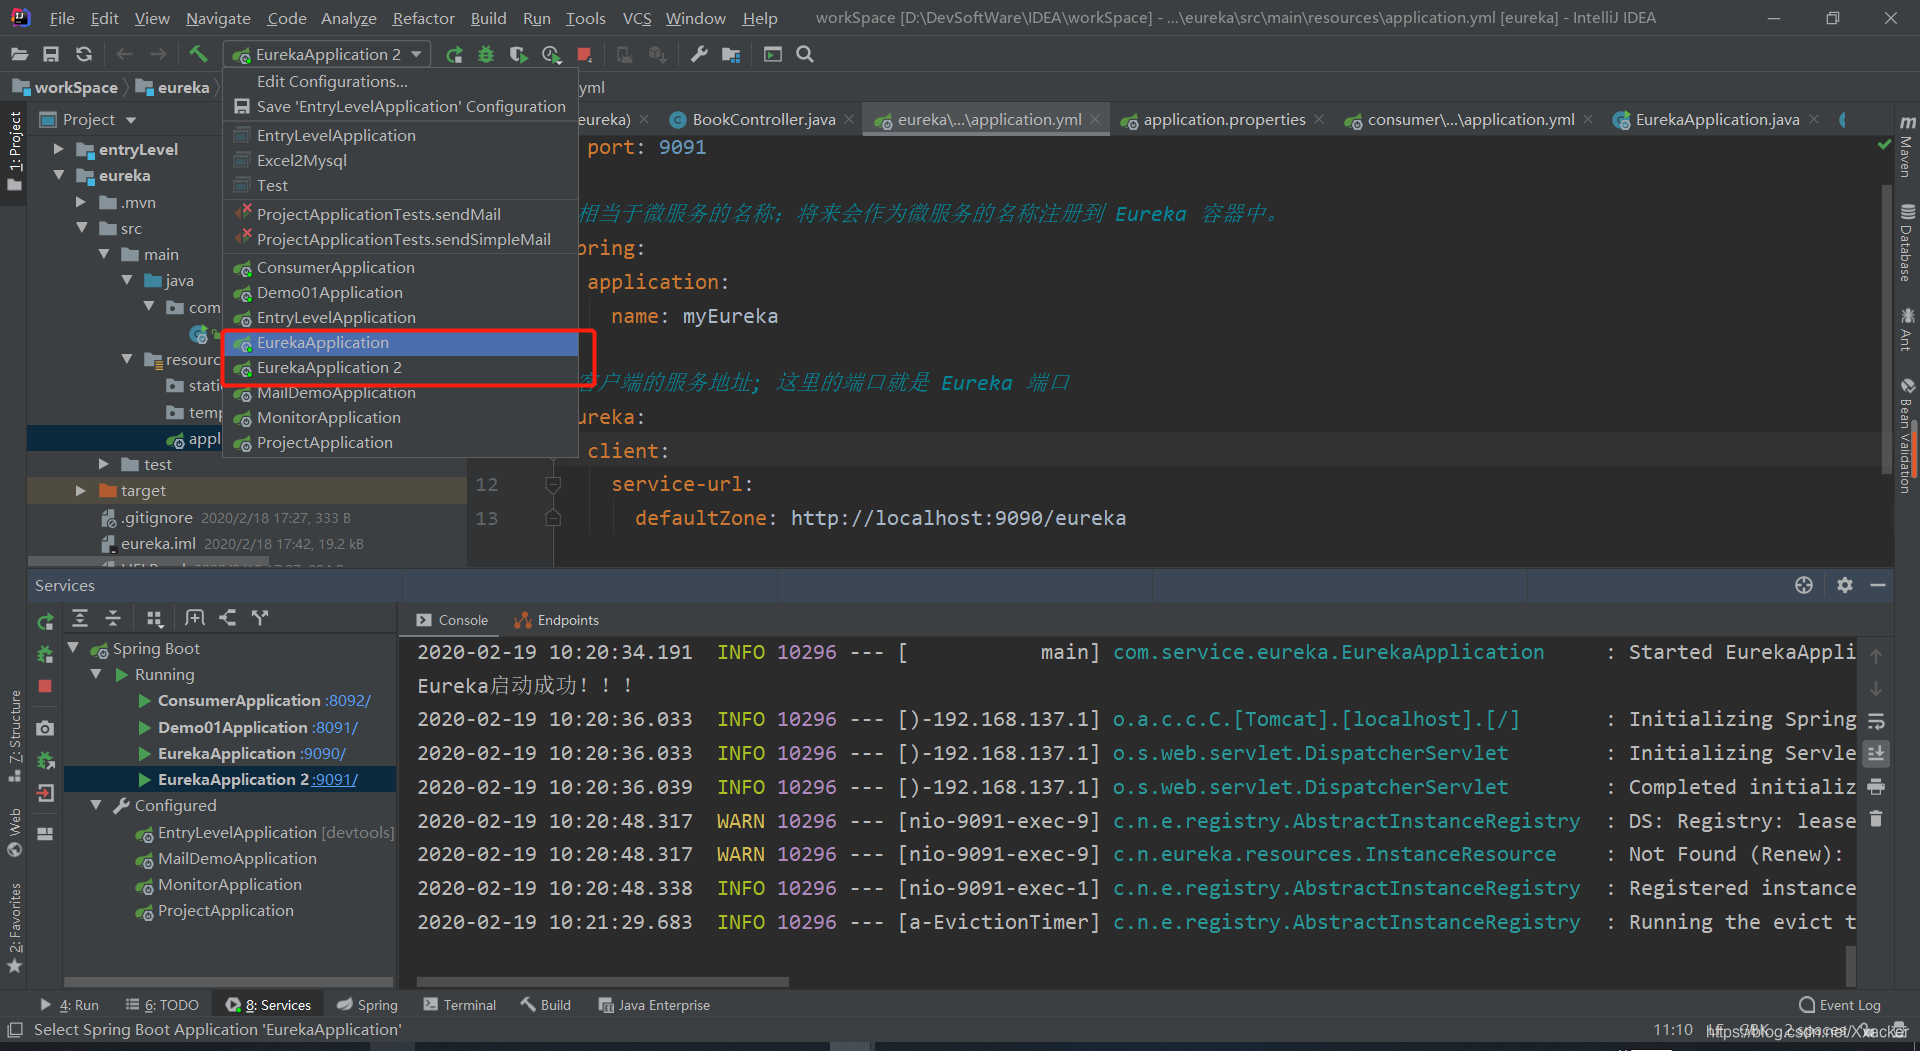Image resolution: width=1920 pixels, height=1051 pixels.
Task: Open the :9091/ link of EurekaApplication 2
Action: click(334, 779)
